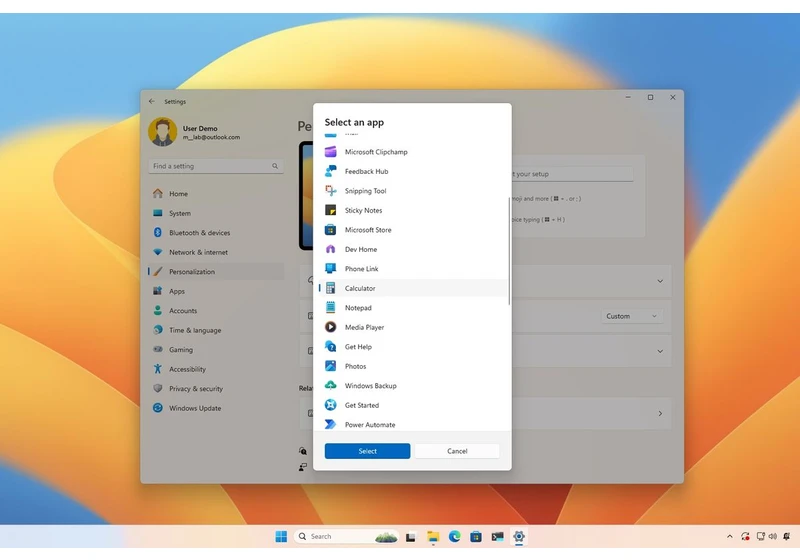Select the Dev Home icon
800x560 pixels.
[331, 249]
